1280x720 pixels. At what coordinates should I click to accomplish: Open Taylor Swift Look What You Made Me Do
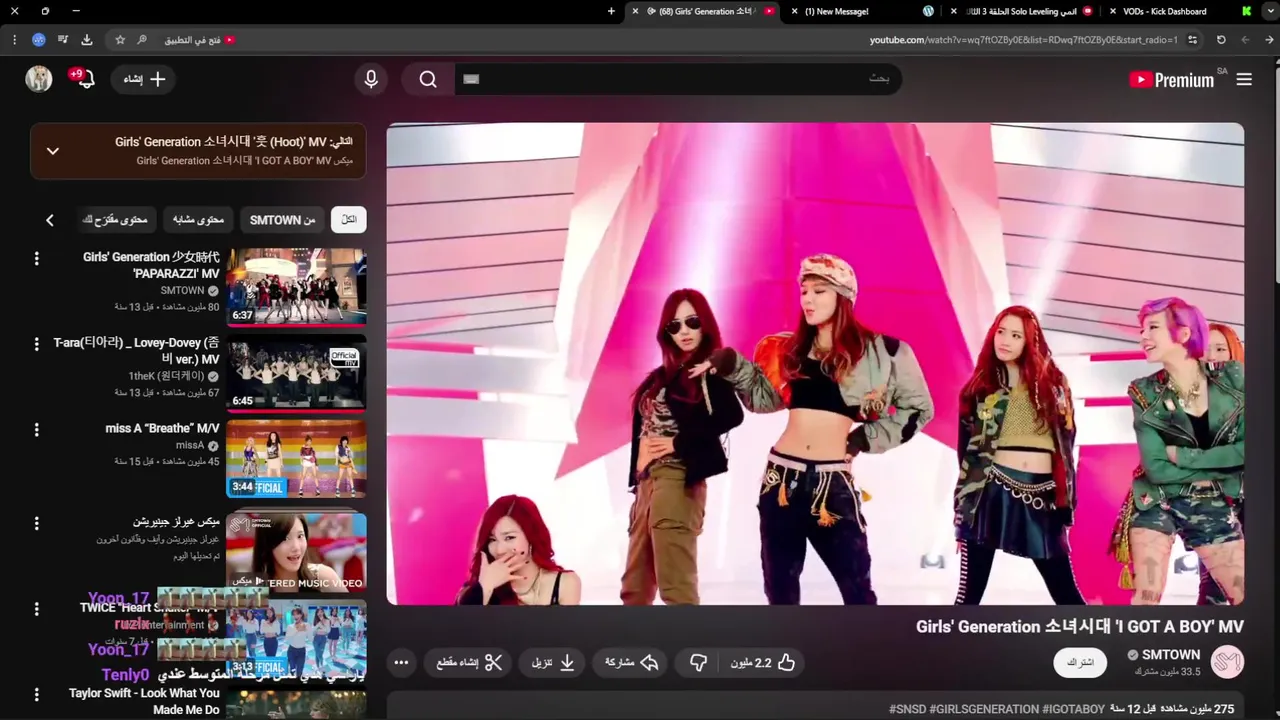tap(144, 701)
